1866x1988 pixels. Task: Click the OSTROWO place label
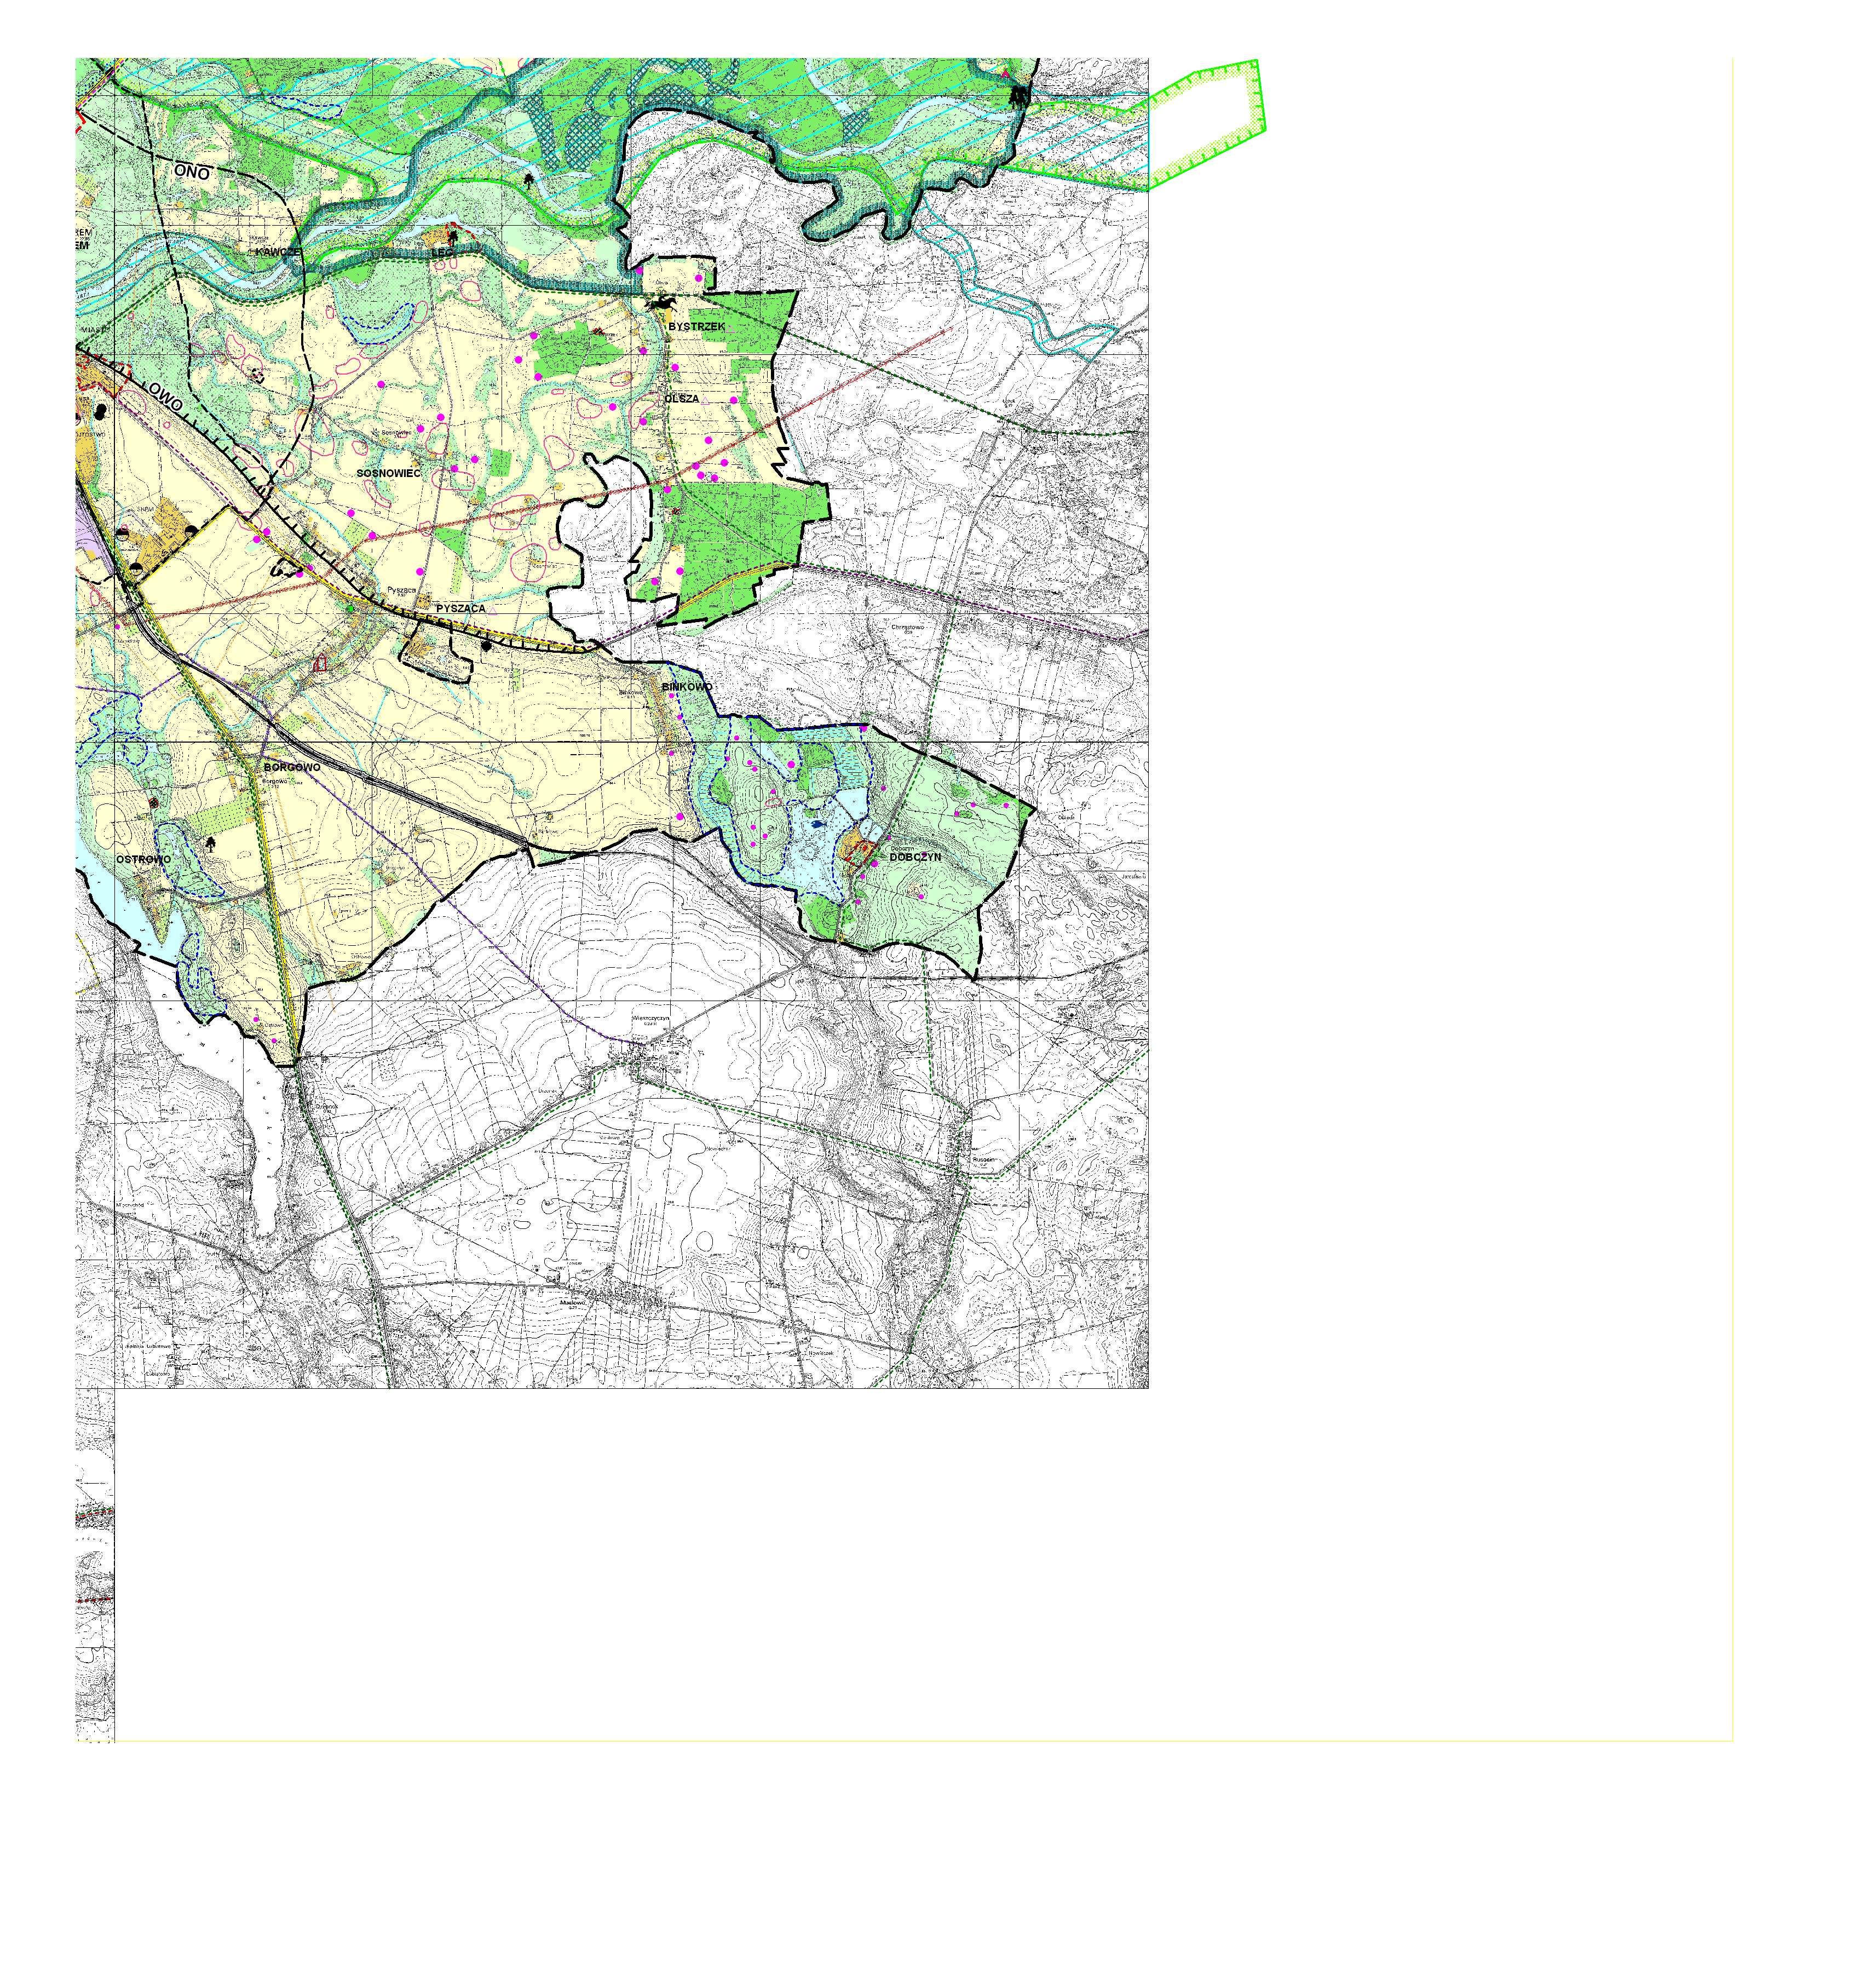click(x=143, y=859)
